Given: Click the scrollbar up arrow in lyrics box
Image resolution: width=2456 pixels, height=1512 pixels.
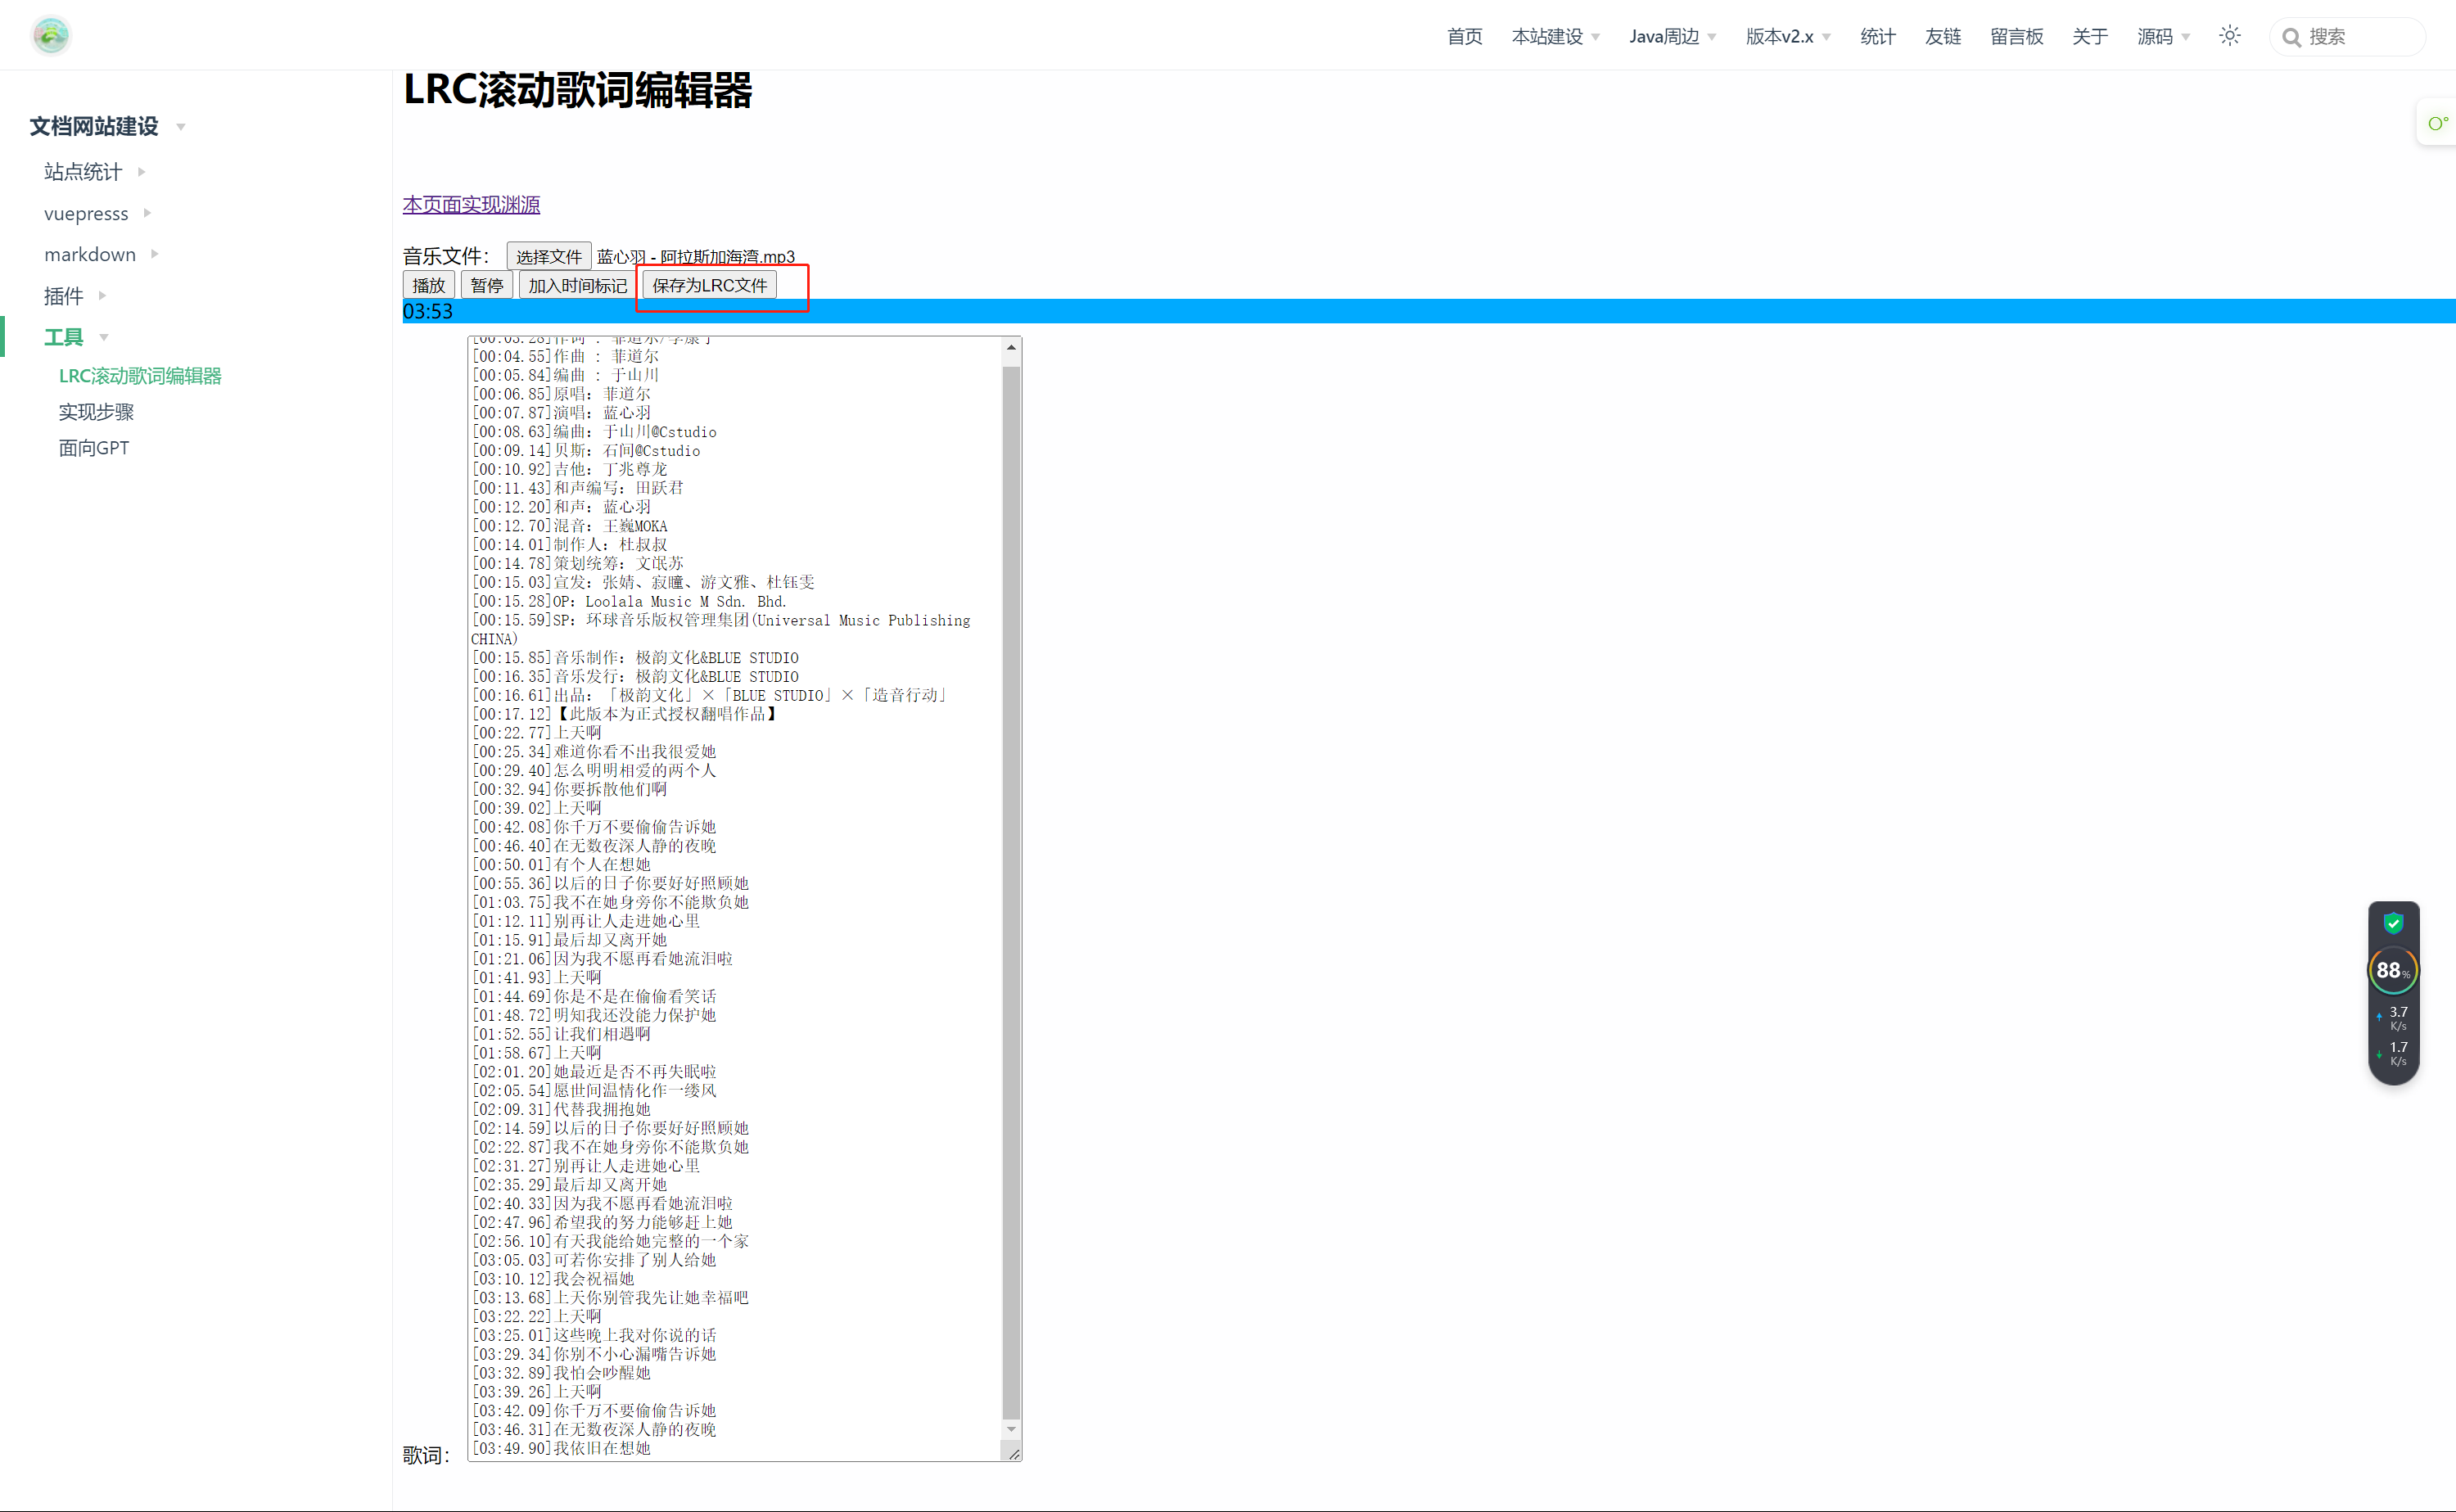Looking at the screenshot, I should coord(1011,347).
